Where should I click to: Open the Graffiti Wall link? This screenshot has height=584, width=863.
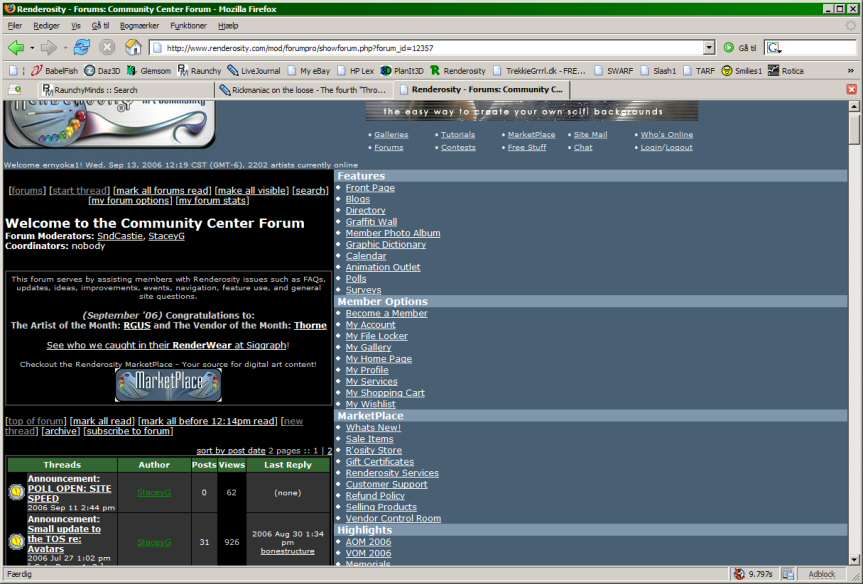click(x=371, y=222)
